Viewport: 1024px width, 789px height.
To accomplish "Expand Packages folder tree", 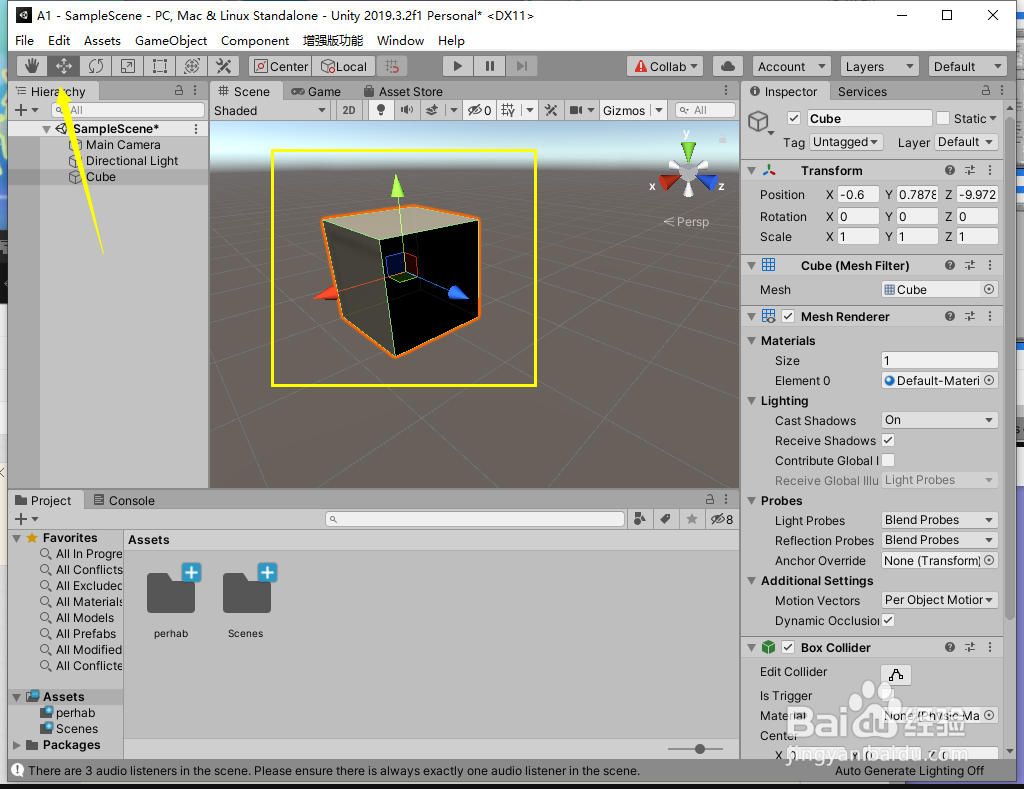I will click(17, 745).
